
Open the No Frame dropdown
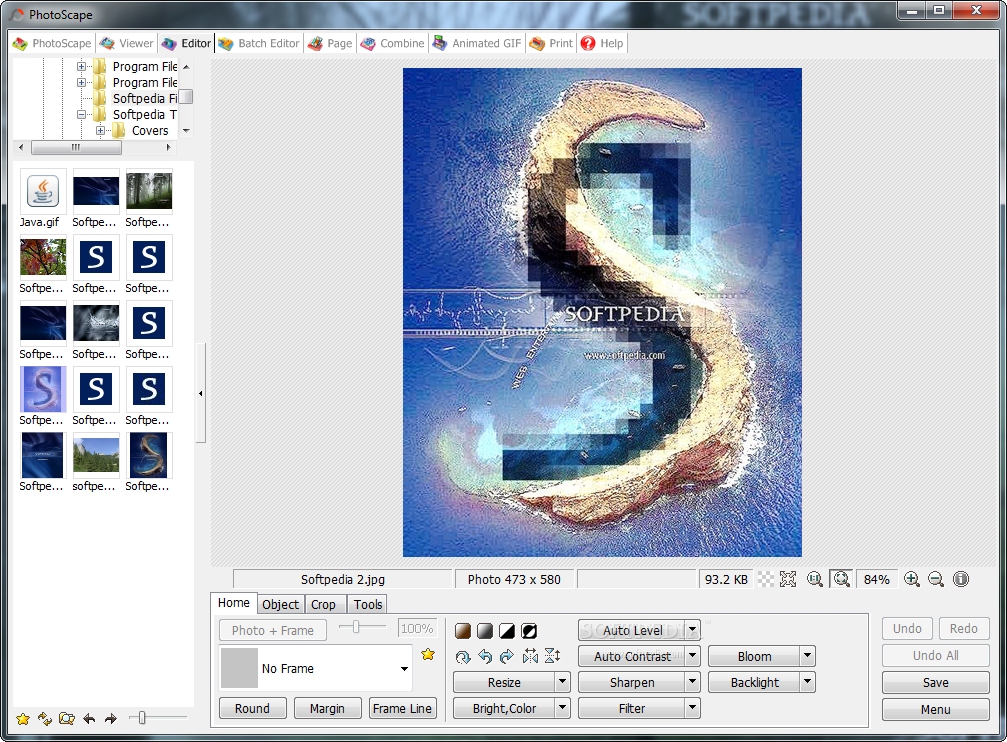[404, 669]
